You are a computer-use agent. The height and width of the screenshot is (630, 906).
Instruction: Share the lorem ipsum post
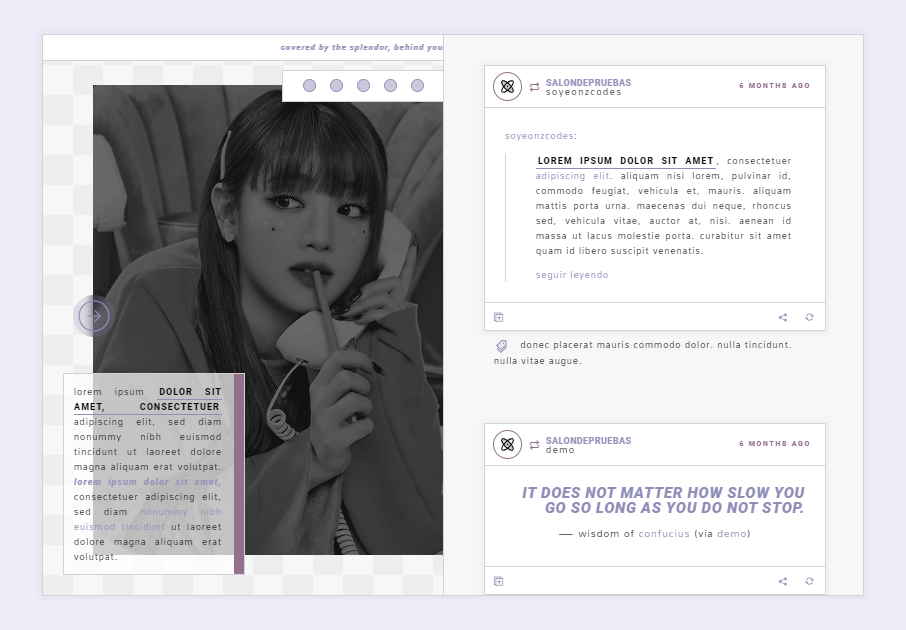click(x=783, y=317)
